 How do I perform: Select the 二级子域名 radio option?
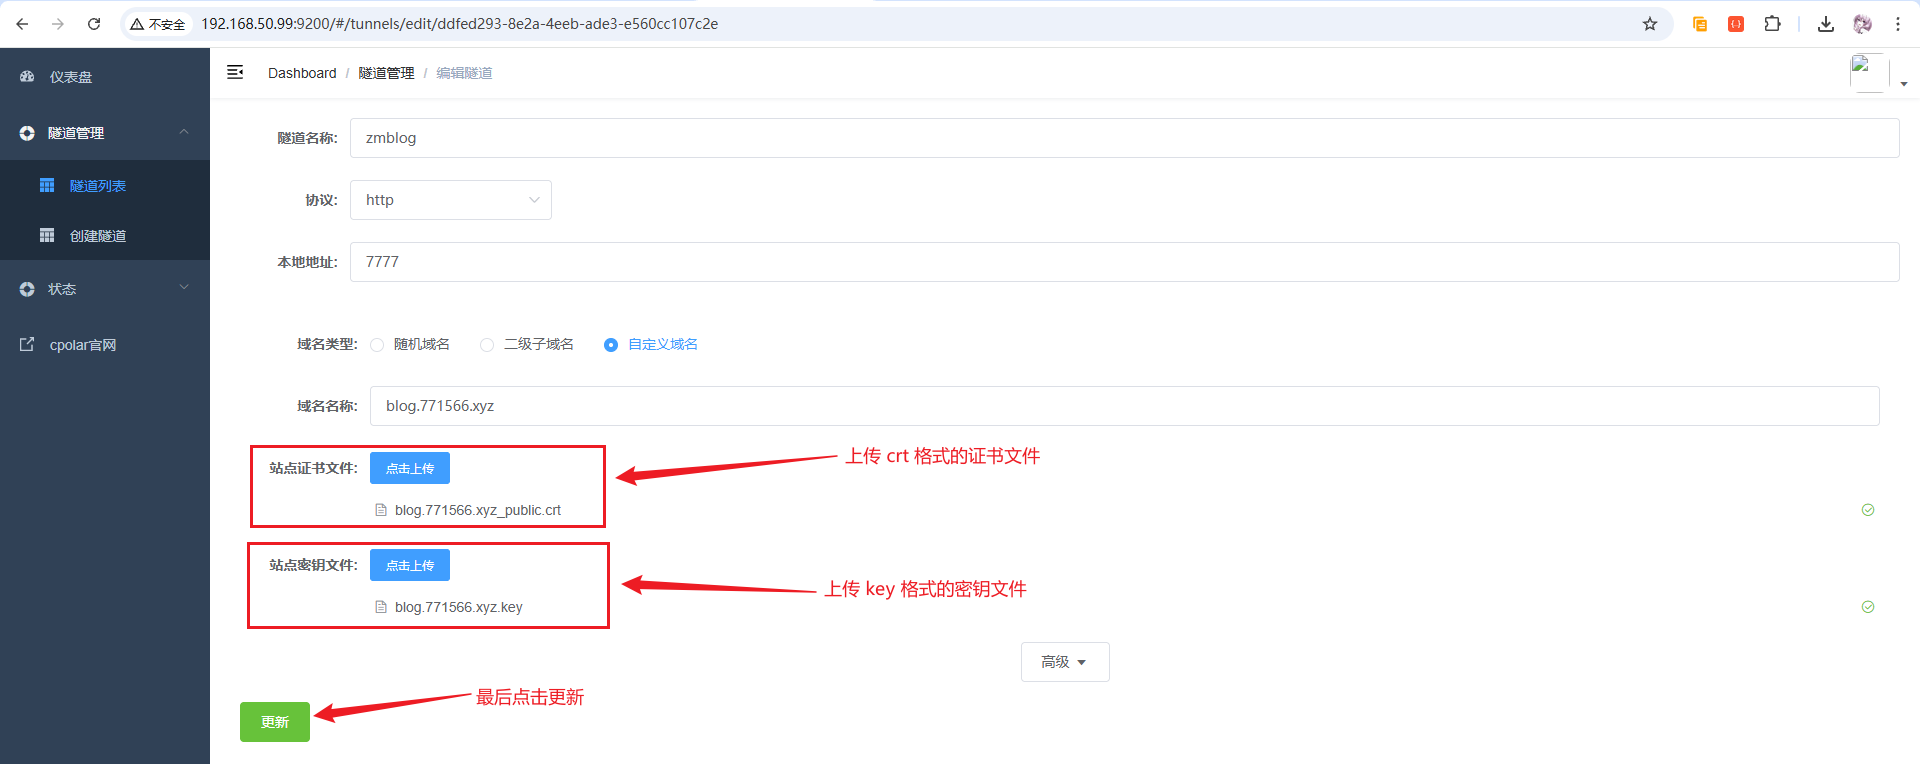(487, 345)
